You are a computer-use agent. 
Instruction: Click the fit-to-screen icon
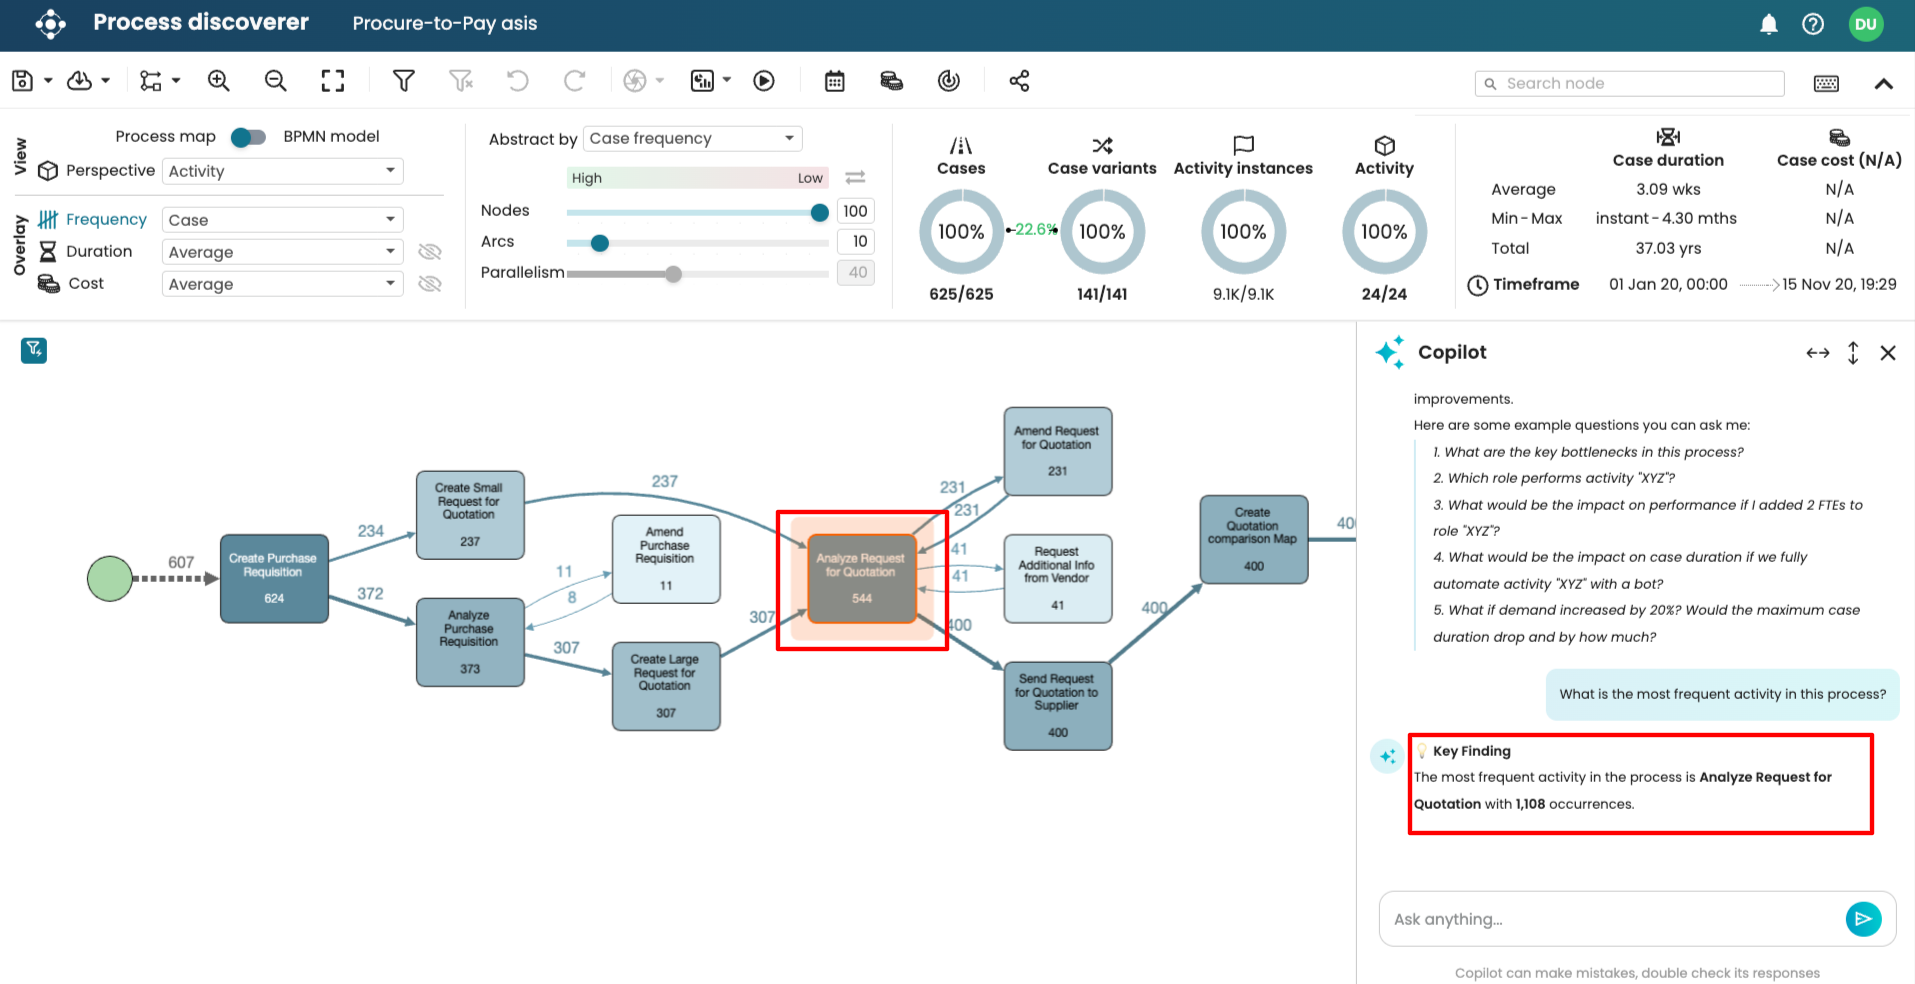(x=333, y=81)
